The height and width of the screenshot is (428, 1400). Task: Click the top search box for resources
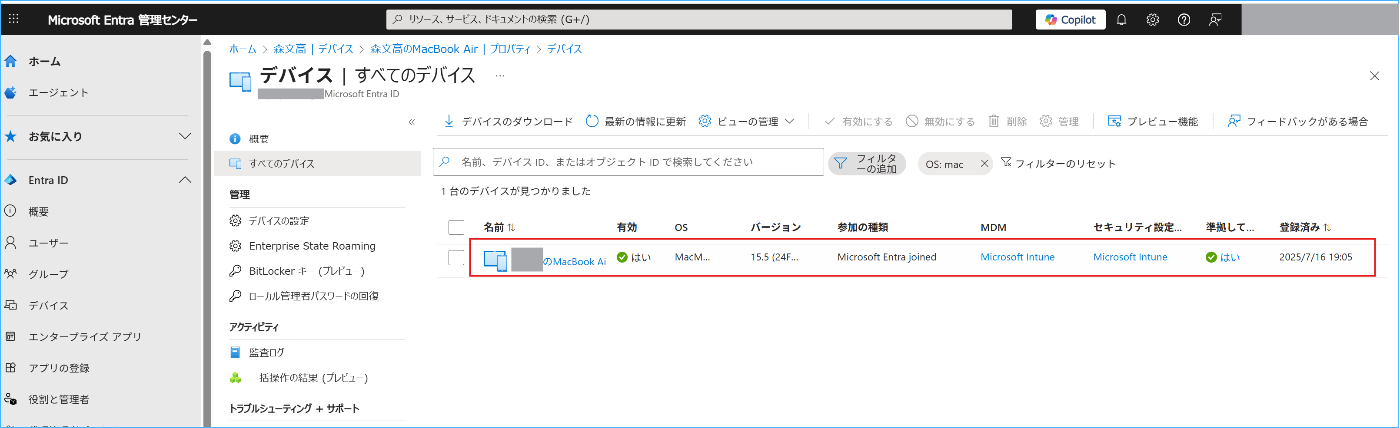click(699, 19)
